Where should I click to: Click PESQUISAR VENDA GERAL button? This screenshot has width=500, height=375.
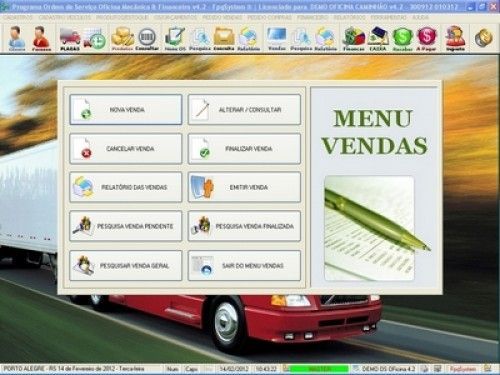click(126, 266)
